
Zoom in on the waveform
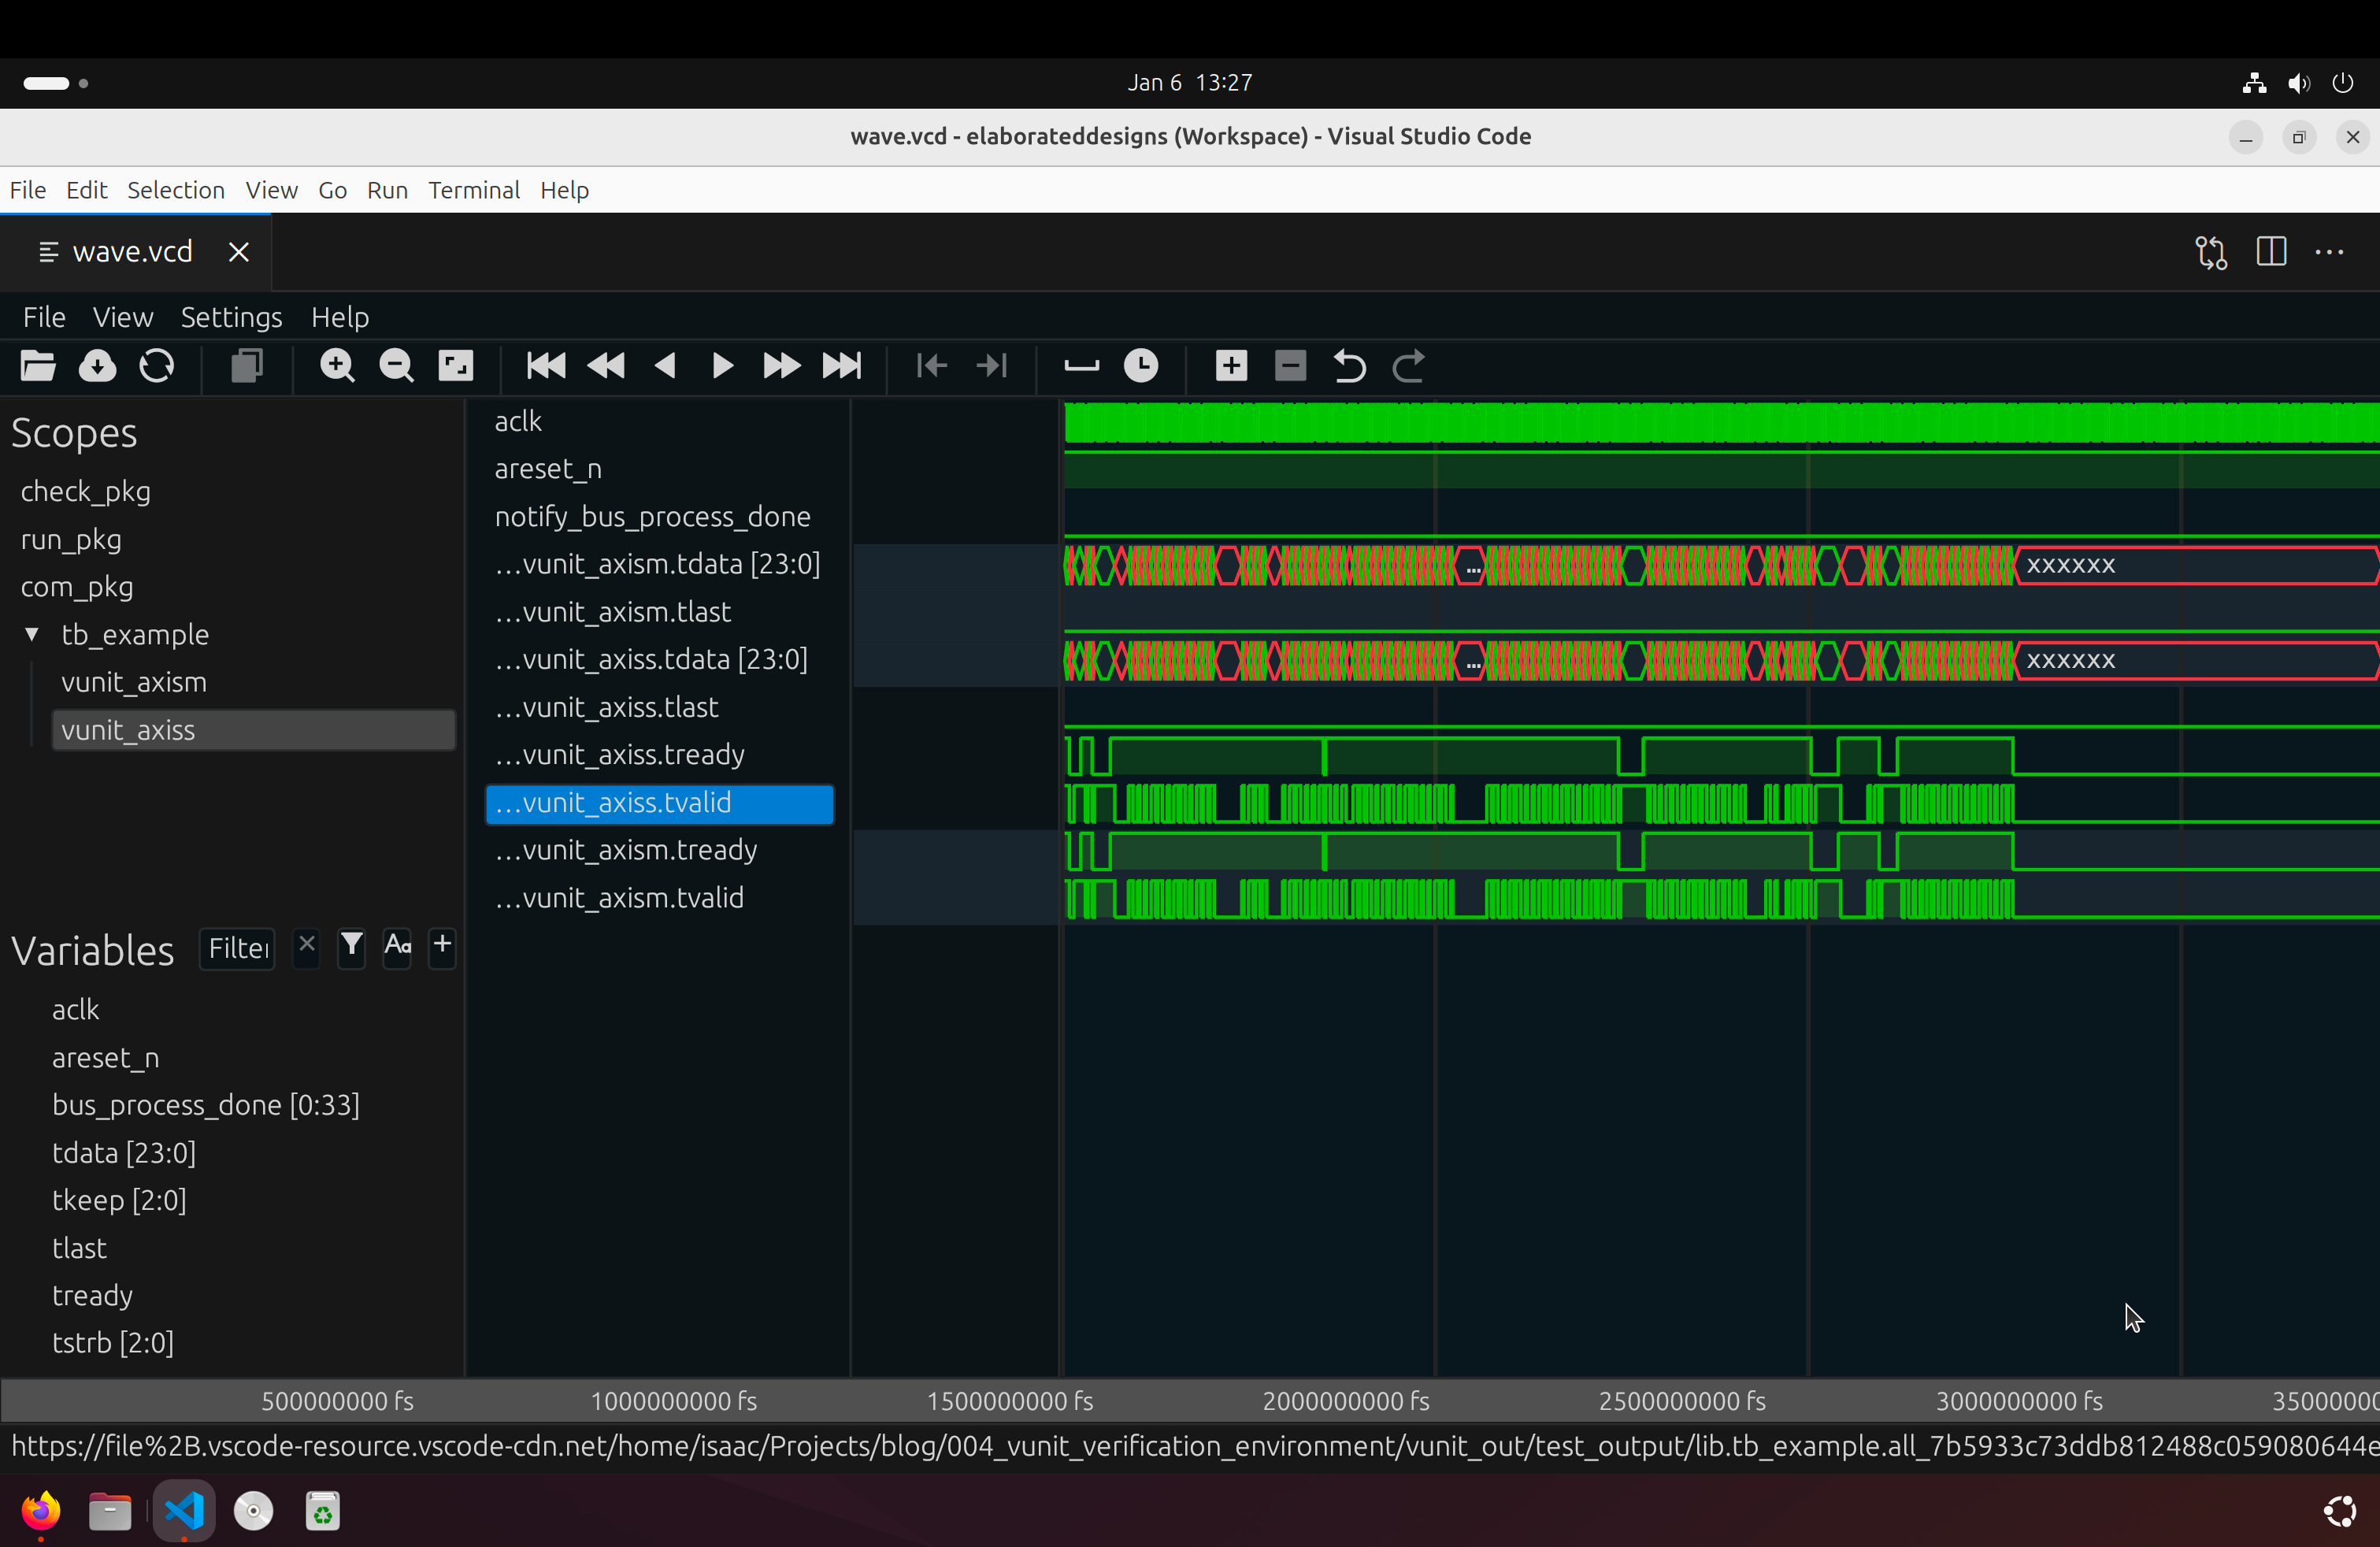coord(337,366)
